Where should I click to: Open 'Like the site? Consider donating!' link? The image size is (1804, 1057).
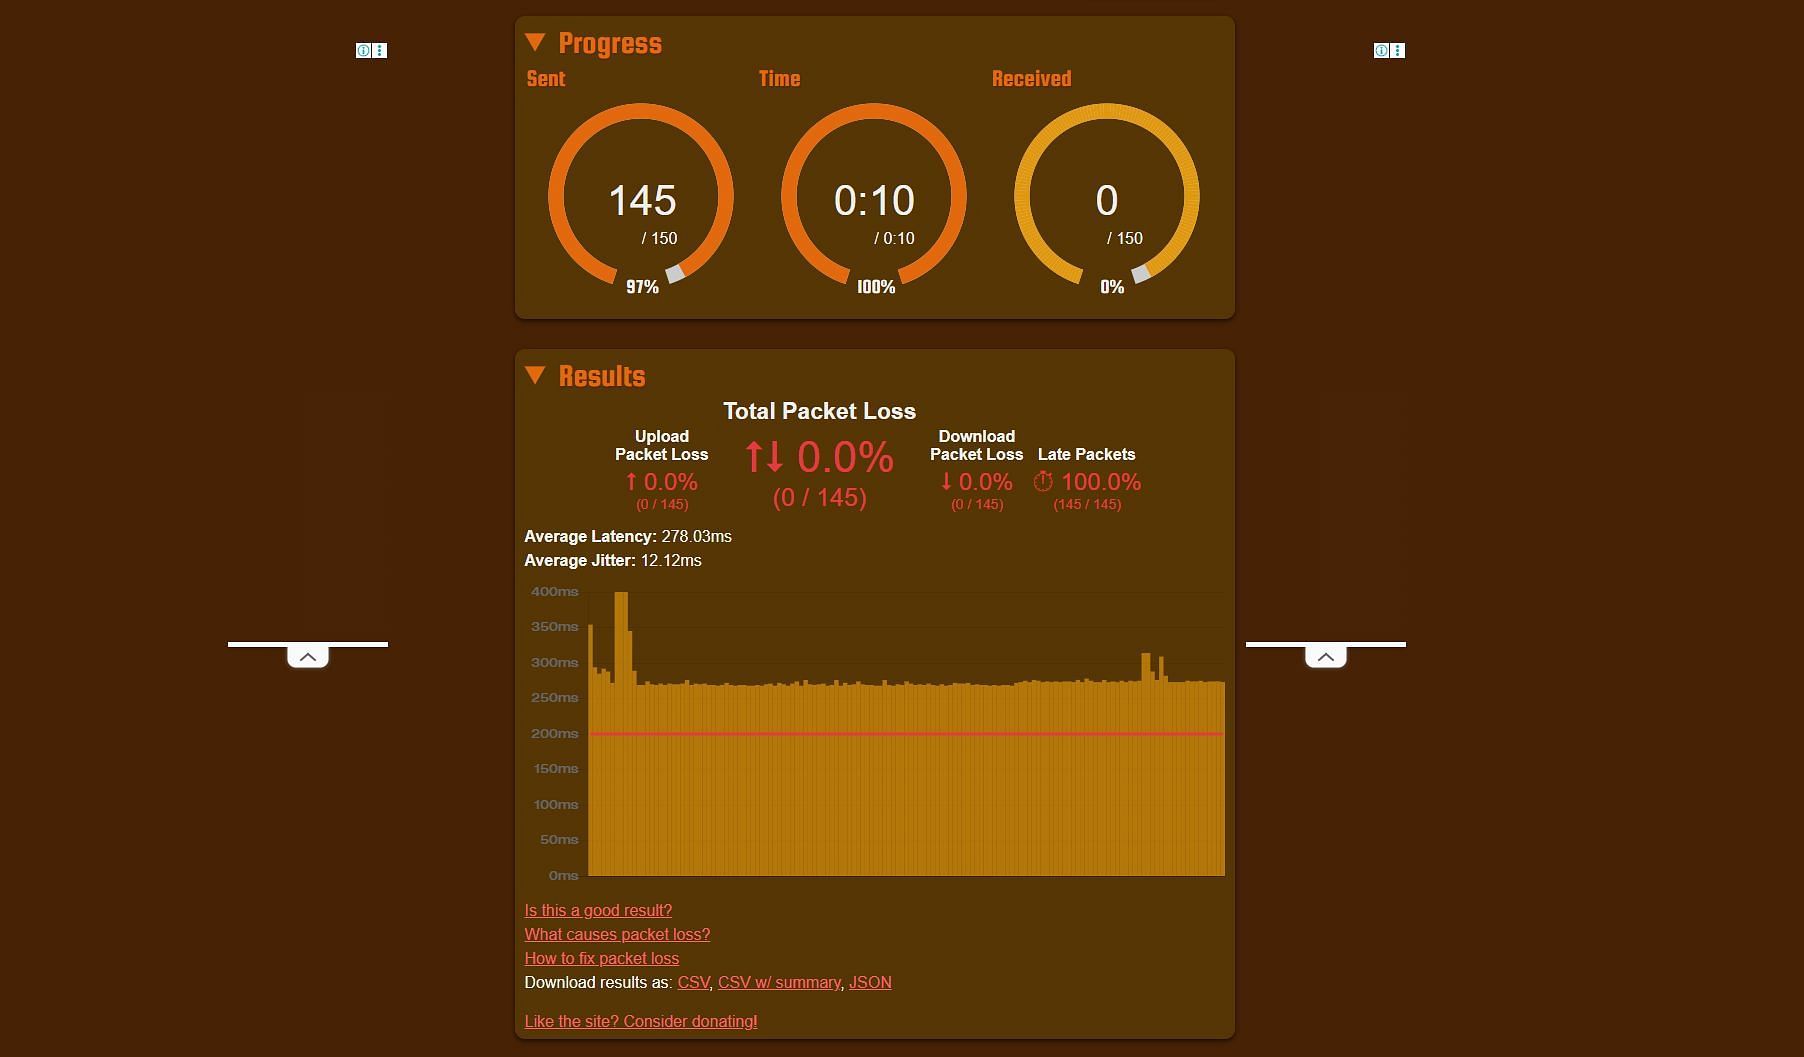640,1021
